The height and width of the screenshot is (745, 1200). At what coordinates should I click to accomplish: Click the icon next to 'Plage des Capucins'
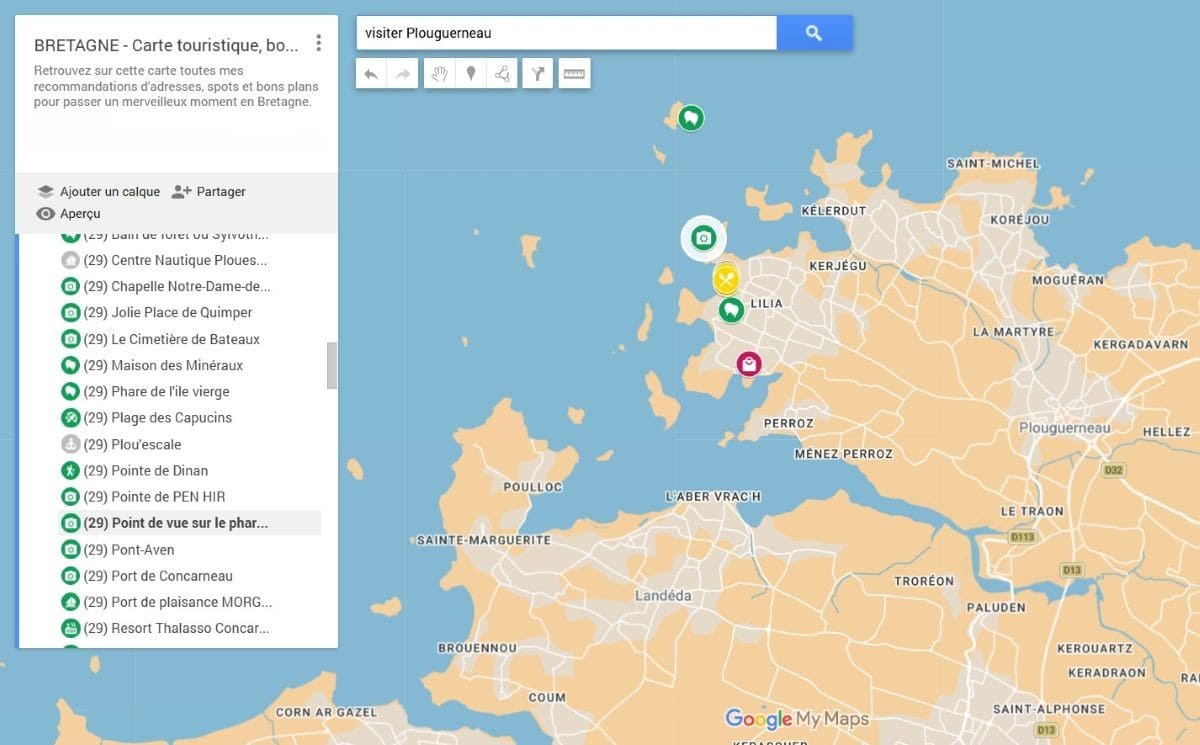[70, 417]
